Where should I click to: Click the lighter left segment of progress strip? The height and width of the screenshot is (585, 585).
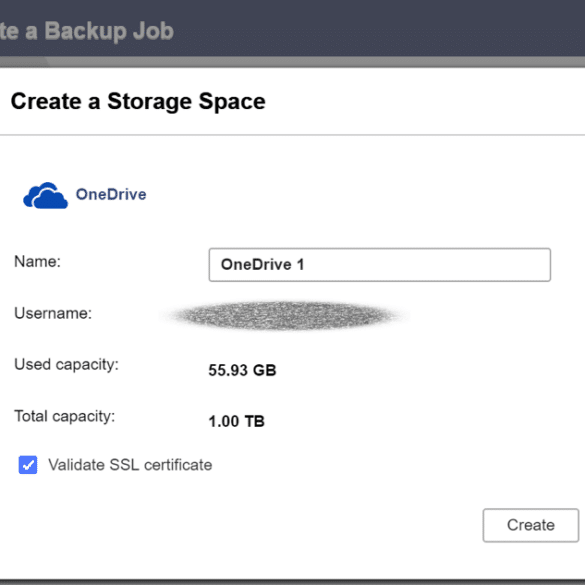tap(23, 62)
